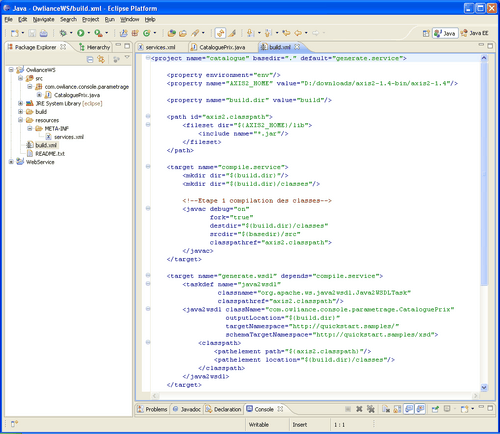Screen dimensions: 500x434
Task: Click the Print toolbar icon
Action: pos(44,33)
